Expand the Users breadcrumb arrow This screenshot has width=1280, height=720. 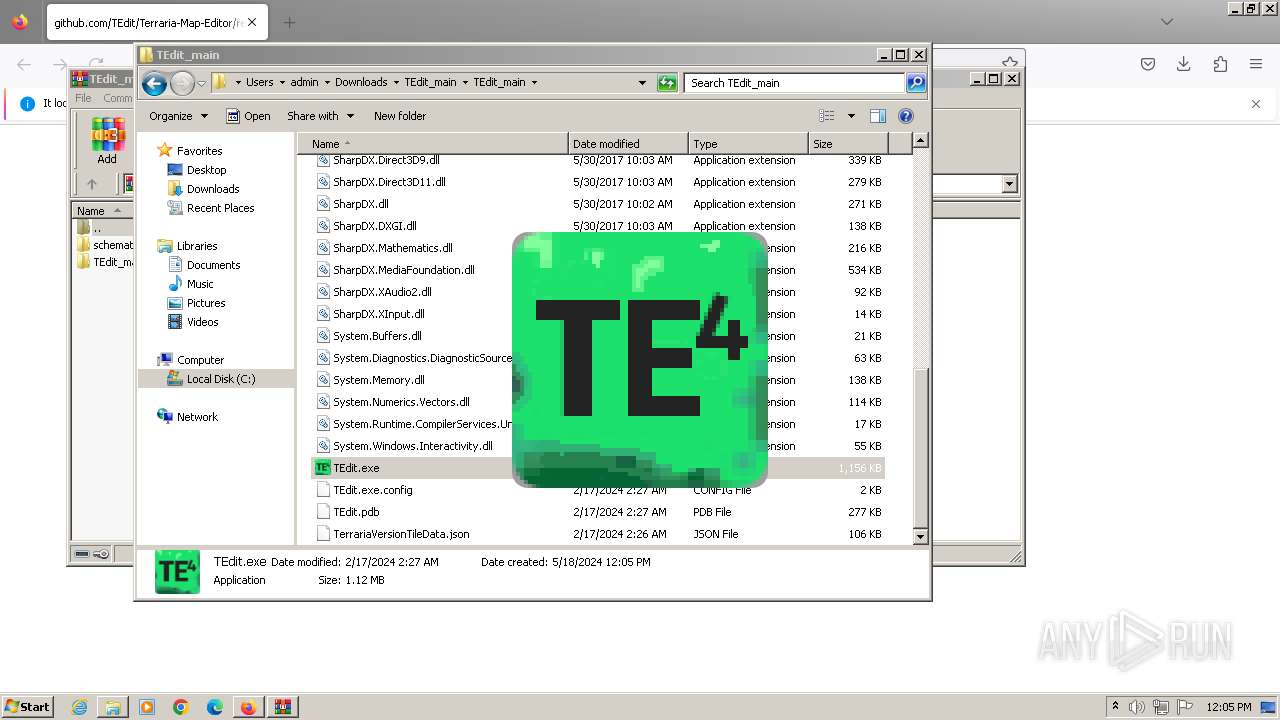click(x=282, y=83)
